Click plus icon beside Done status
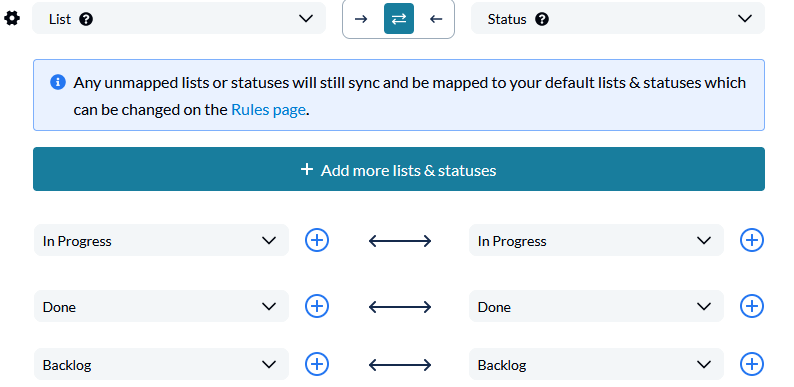The height and width of the screenshot is (387, 794). [752, 306]
